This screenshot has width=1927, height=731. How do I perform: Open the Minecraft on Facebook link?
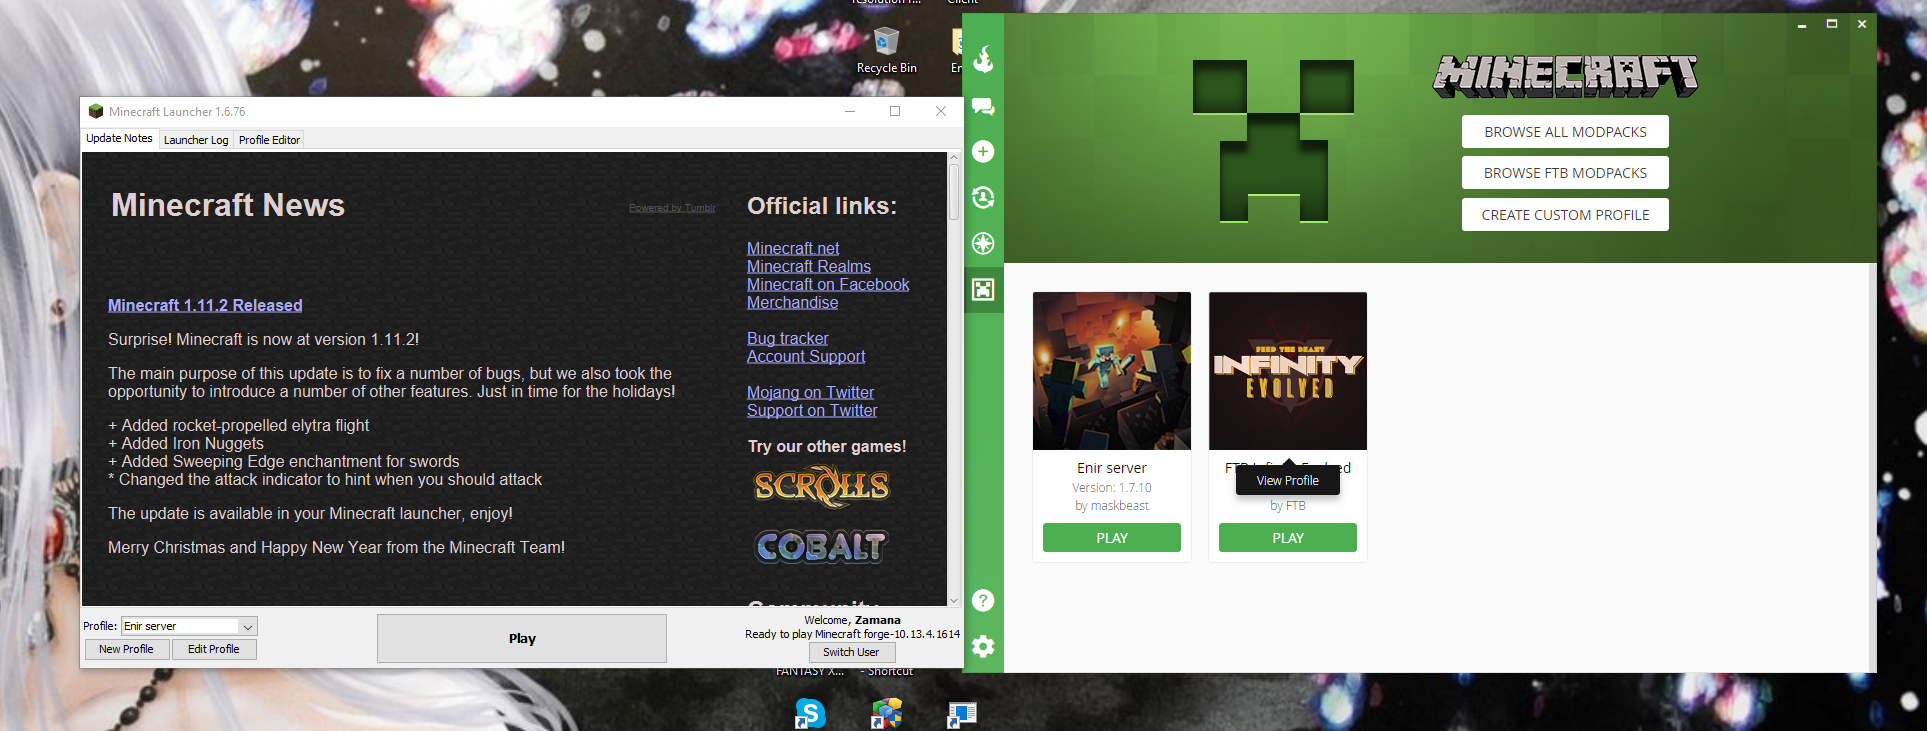(x=828, y=284)
